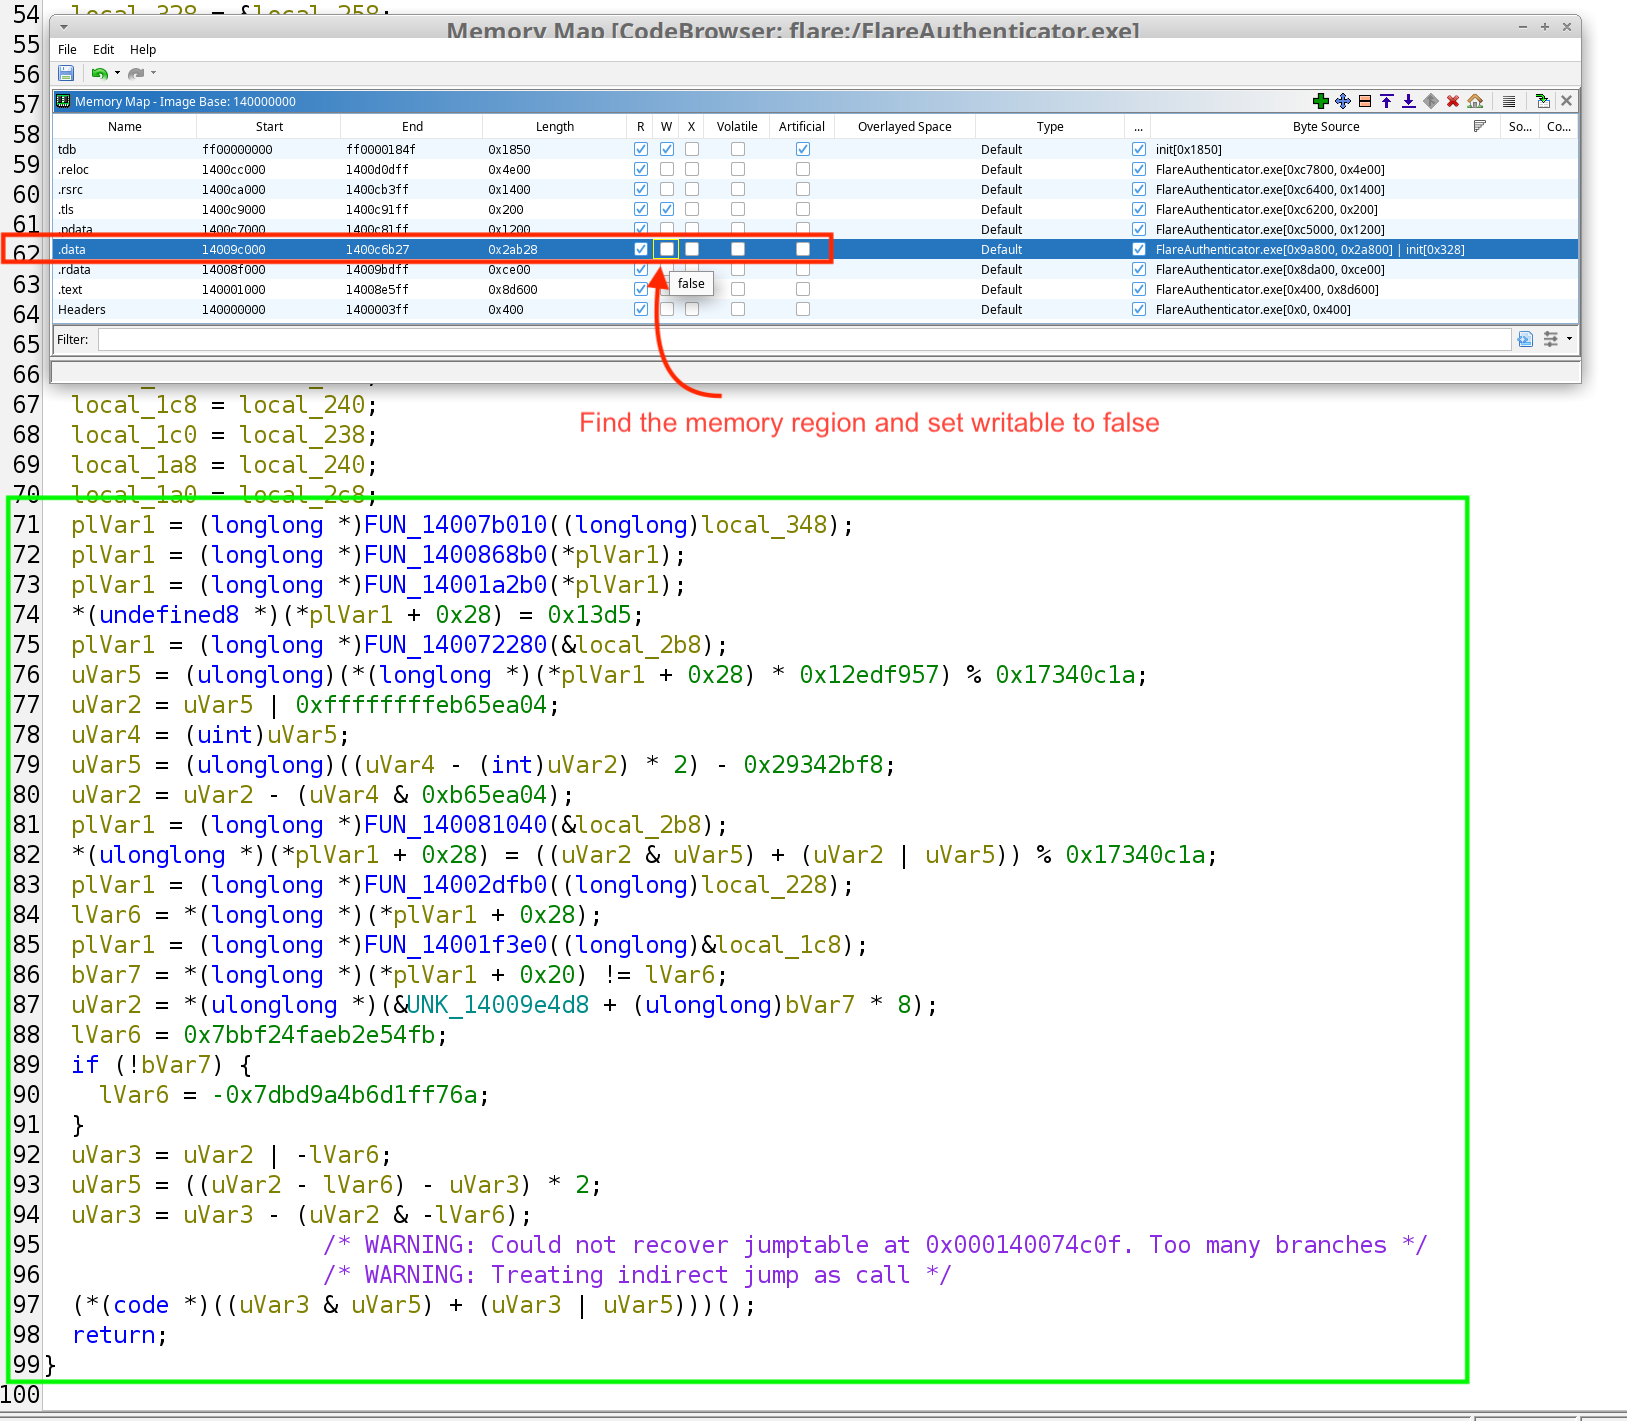Image resolution: width=1627 pixels, height=1421 pixels.
Task: Toggle the Execute checkbox for the .text section
Action: (x=691, y=289)
